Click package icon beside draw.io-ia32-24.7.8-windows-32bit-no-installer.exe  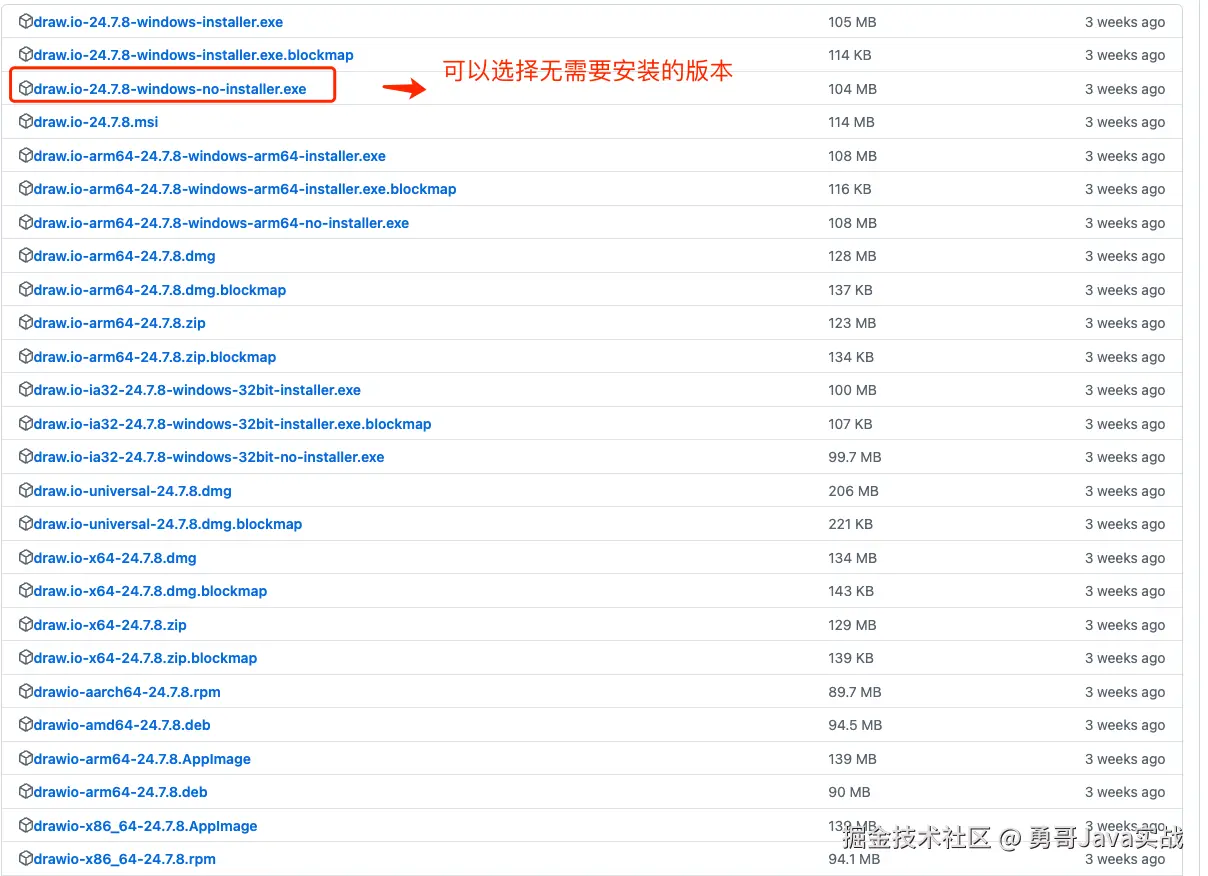[26, 457]
